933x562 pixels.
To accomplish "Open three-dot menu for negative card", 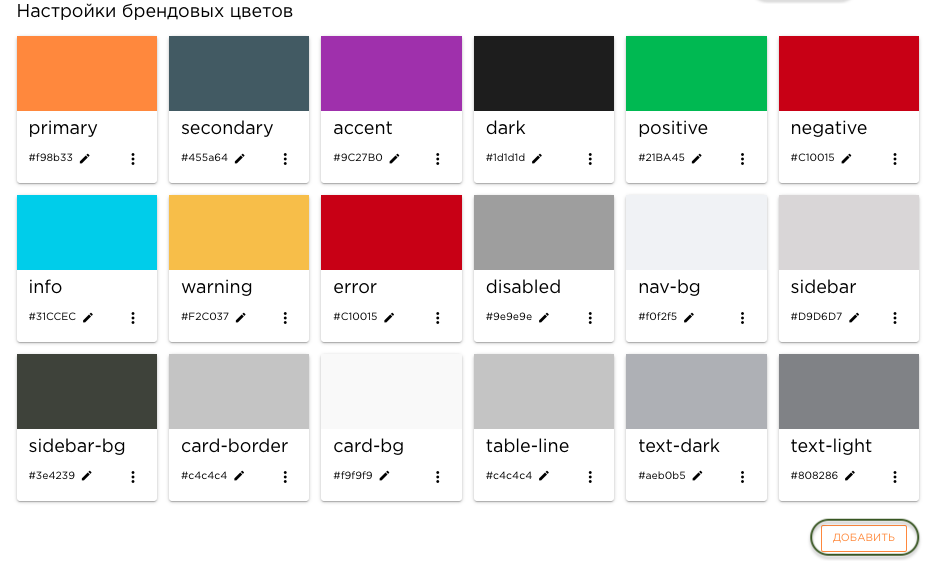I will click(894, 159).
